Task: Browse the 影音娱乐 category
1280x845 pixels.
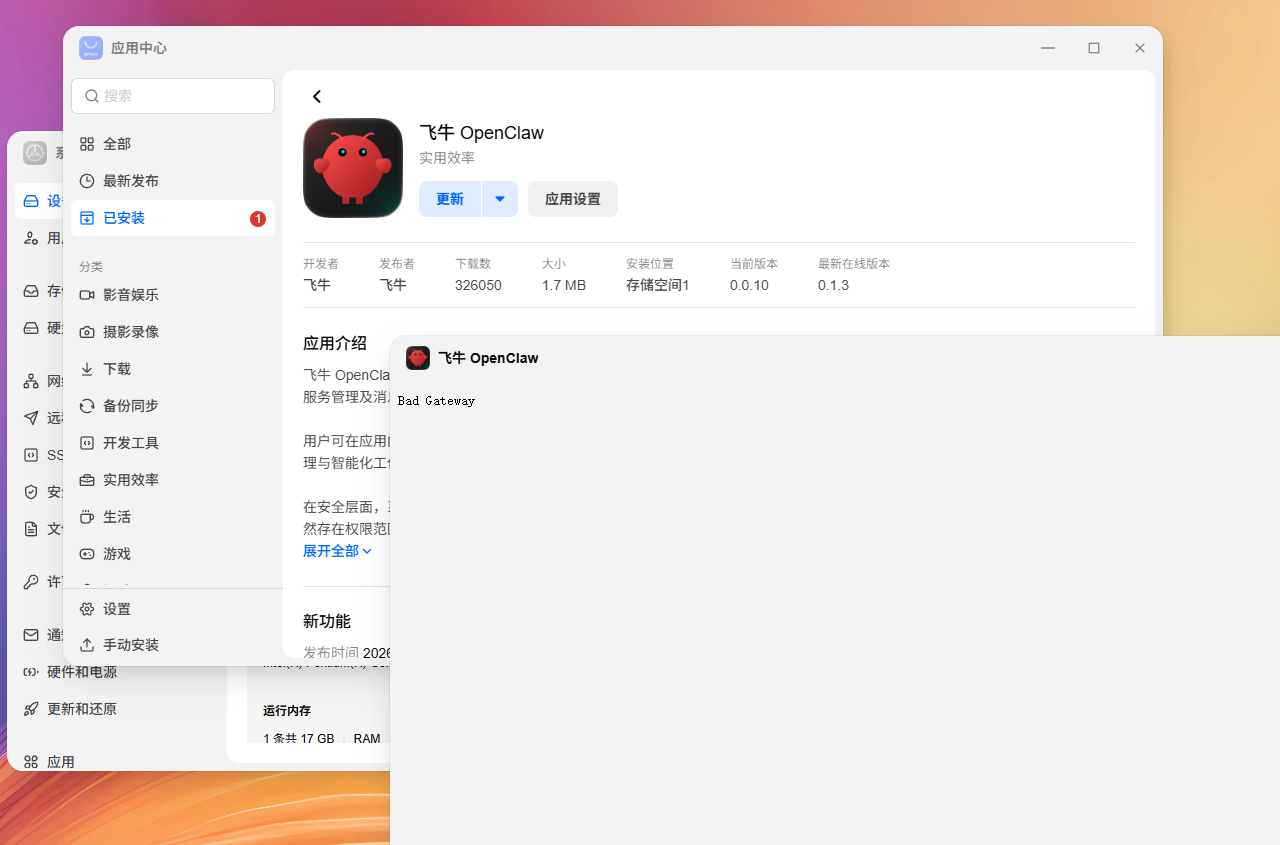Action: tap(173, 295)
